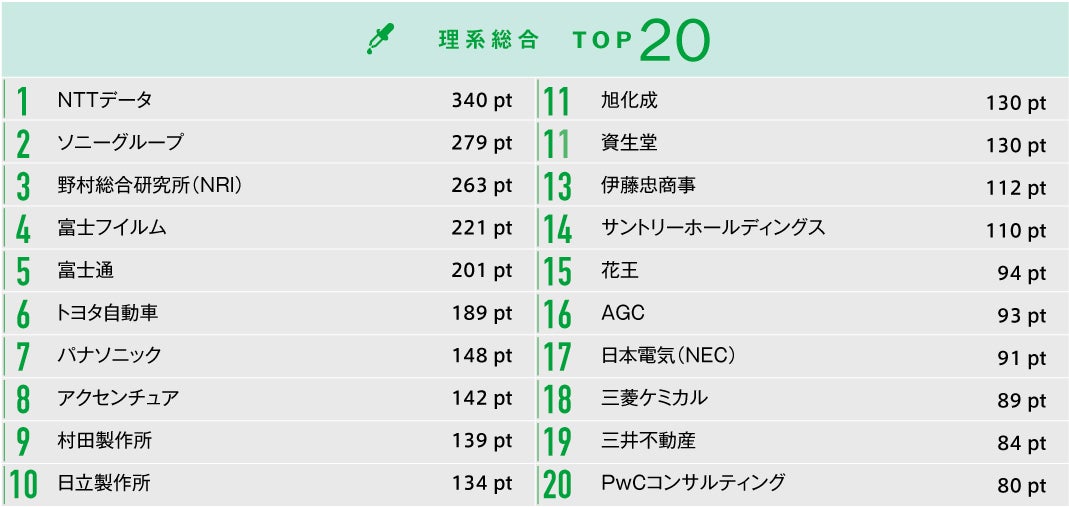Open 伊藤忠商事 ranking row
Viewport: 1069px width, 507px height.
point(649,186)
